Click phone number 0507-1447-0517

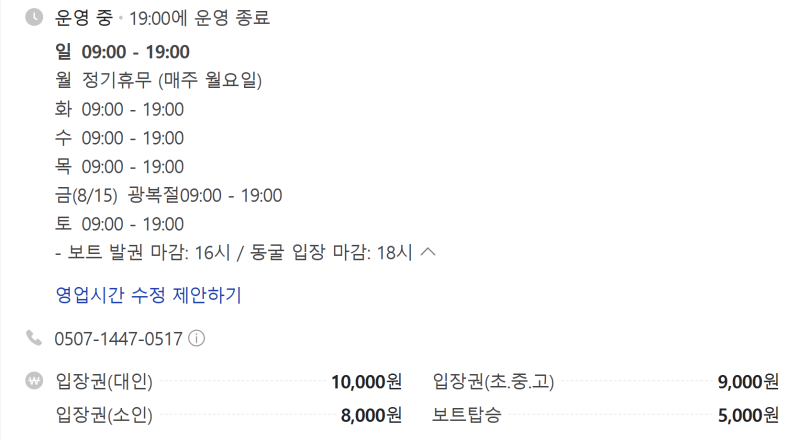click(118, 338)
